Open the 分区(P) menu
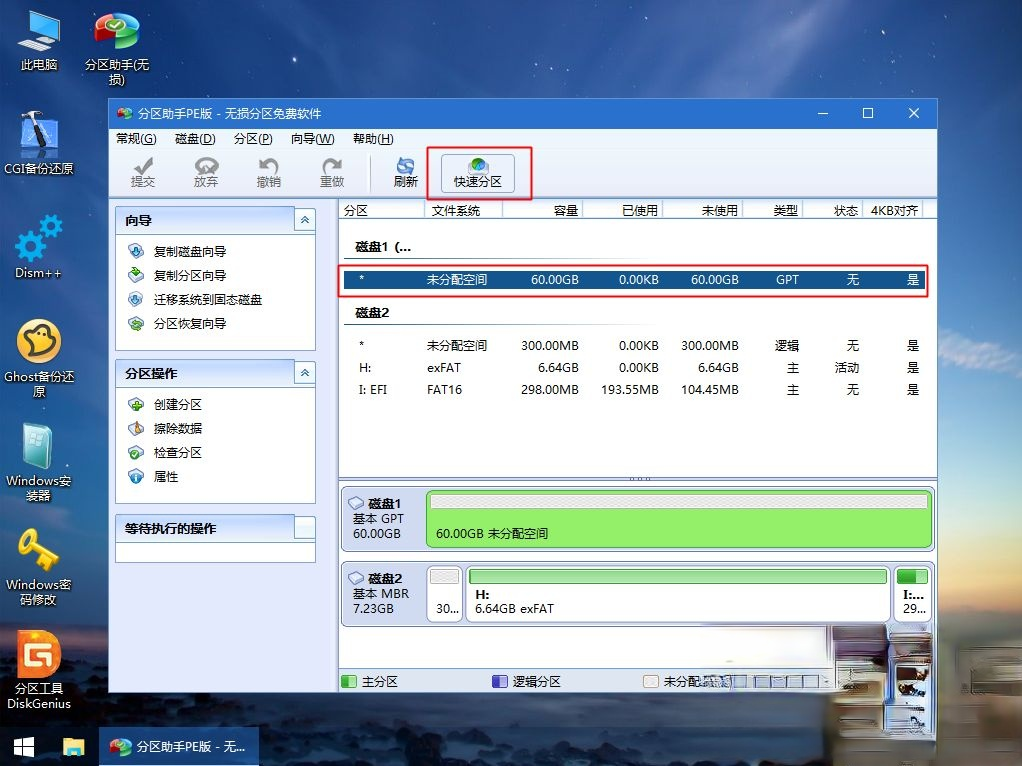Image resolution: width=1022 pixels, height=766 pixels. 253,139
